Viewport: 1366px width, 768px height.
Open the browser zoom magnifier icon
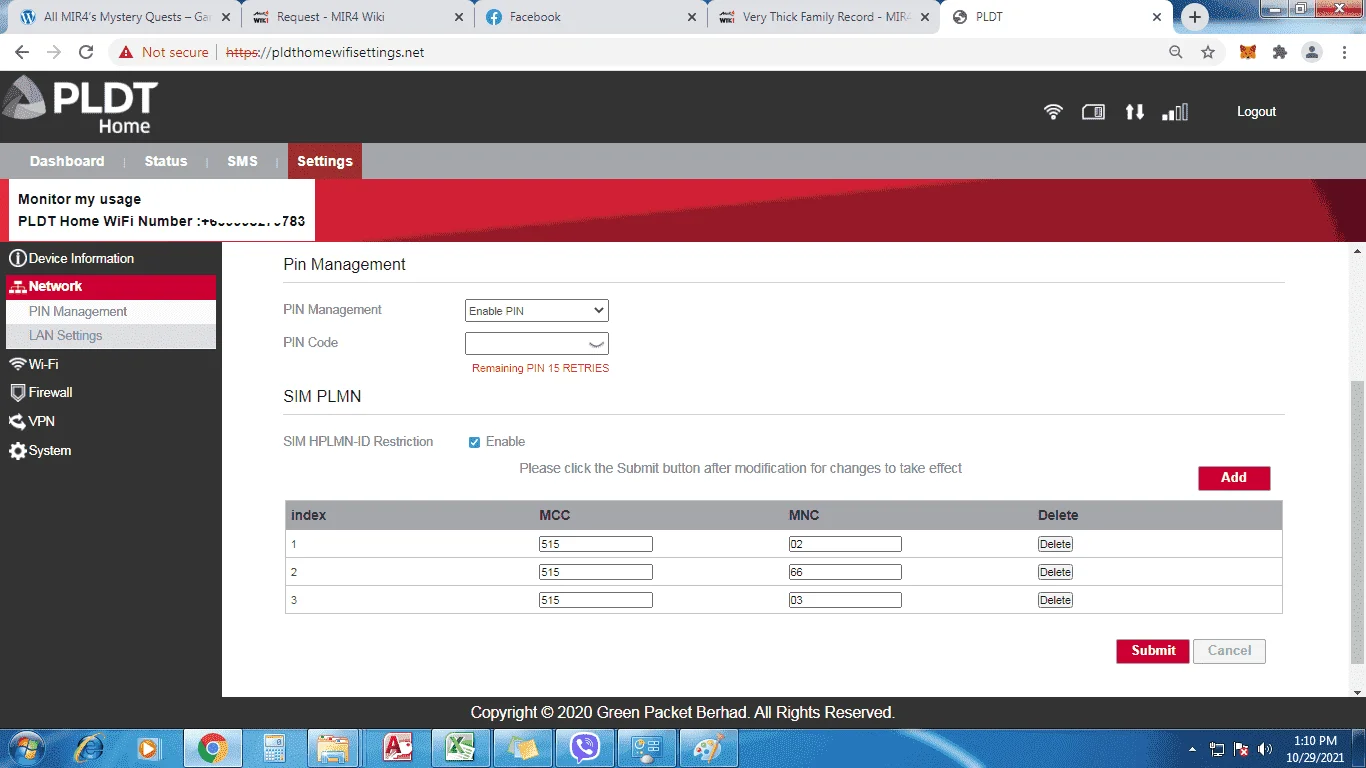1176,52
